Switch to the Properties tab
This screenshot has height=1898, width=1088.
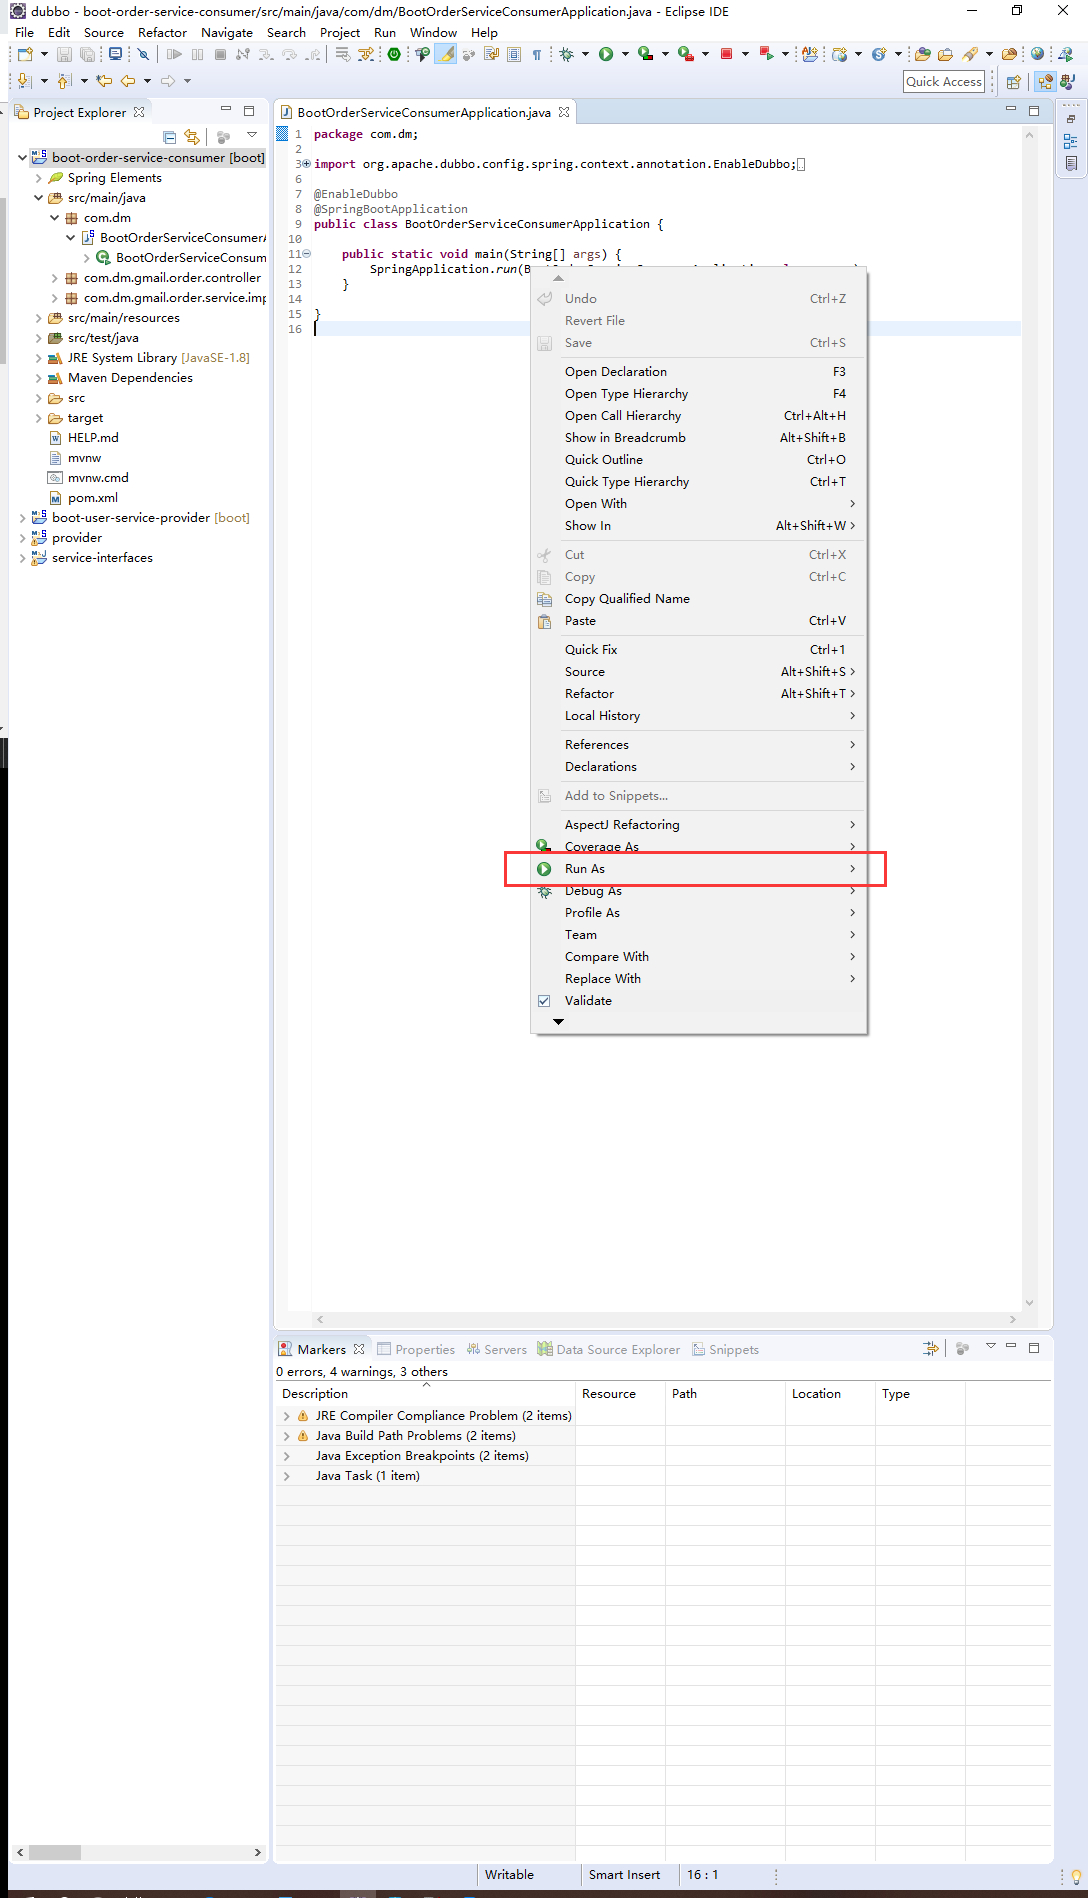tap(416, 1350)
